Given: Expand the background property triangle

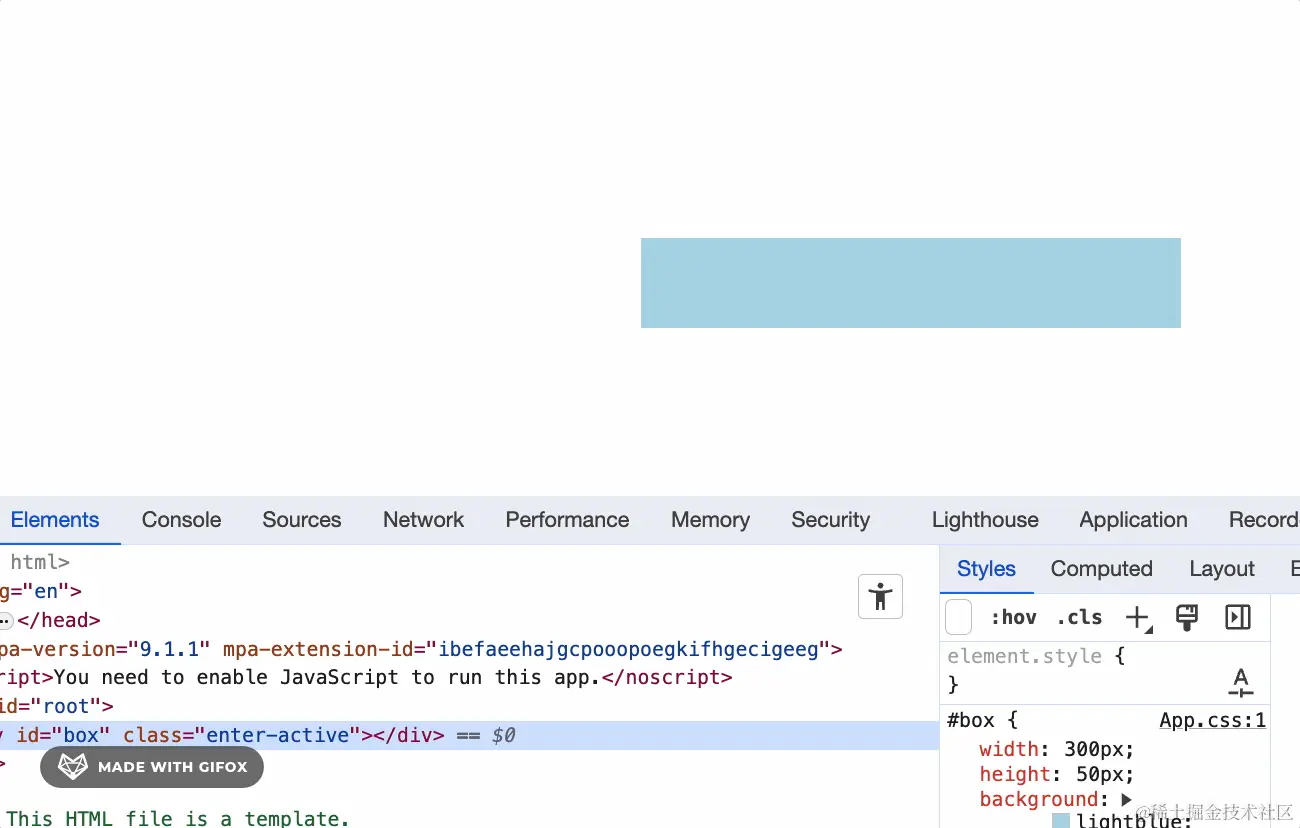Looking at the screenshot, I should tap(1126, 799).
